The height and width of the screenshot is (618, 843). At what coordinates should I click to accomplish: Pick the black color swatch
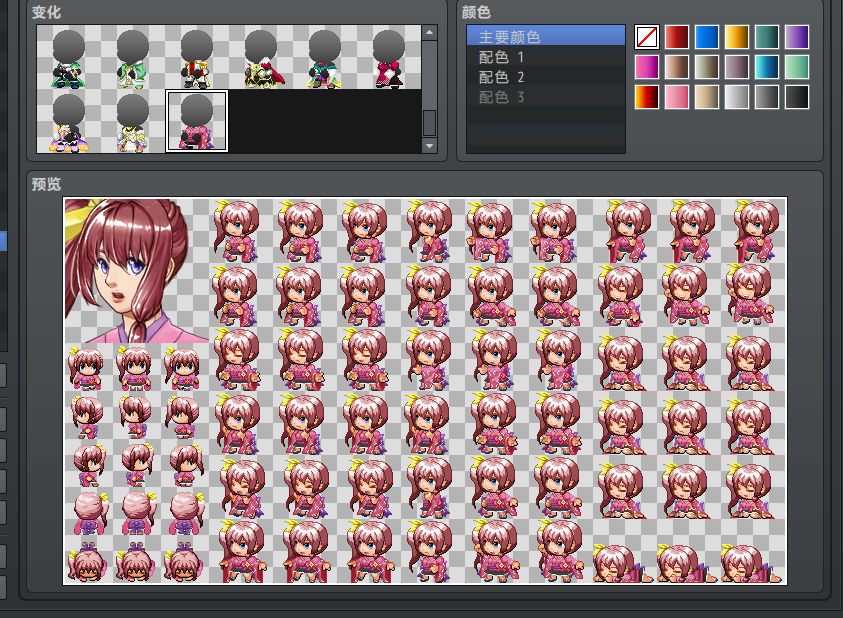tap(797, 97)
